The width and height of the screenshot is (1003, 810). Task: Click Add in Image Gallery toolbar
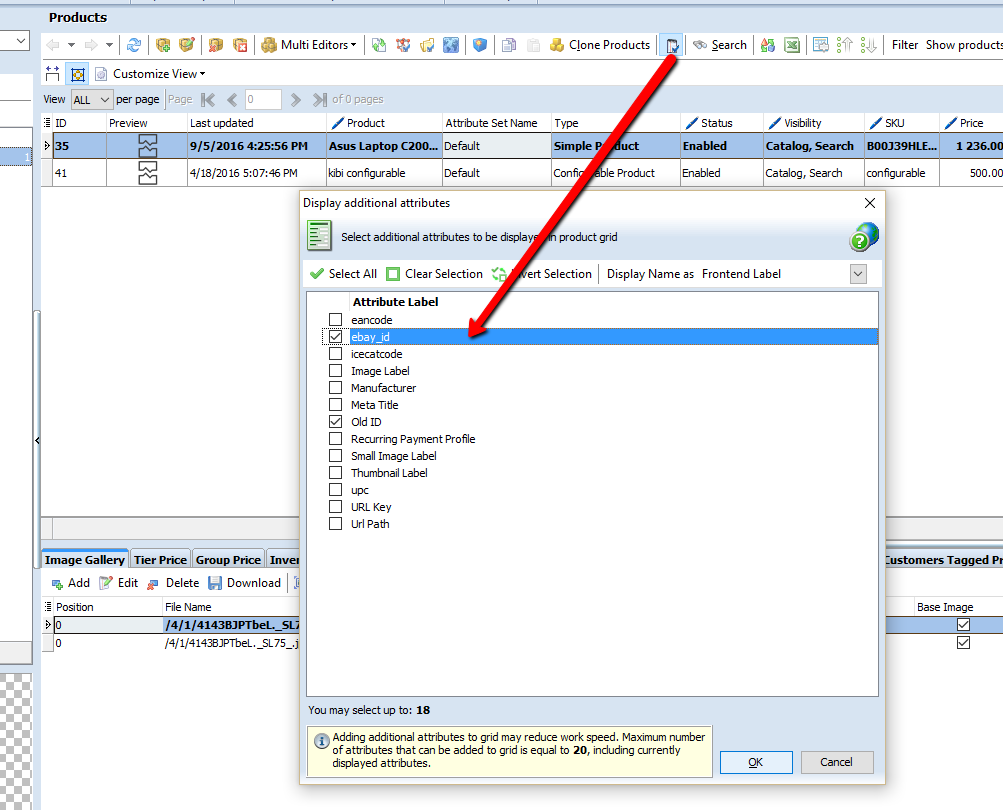(70, 583)
